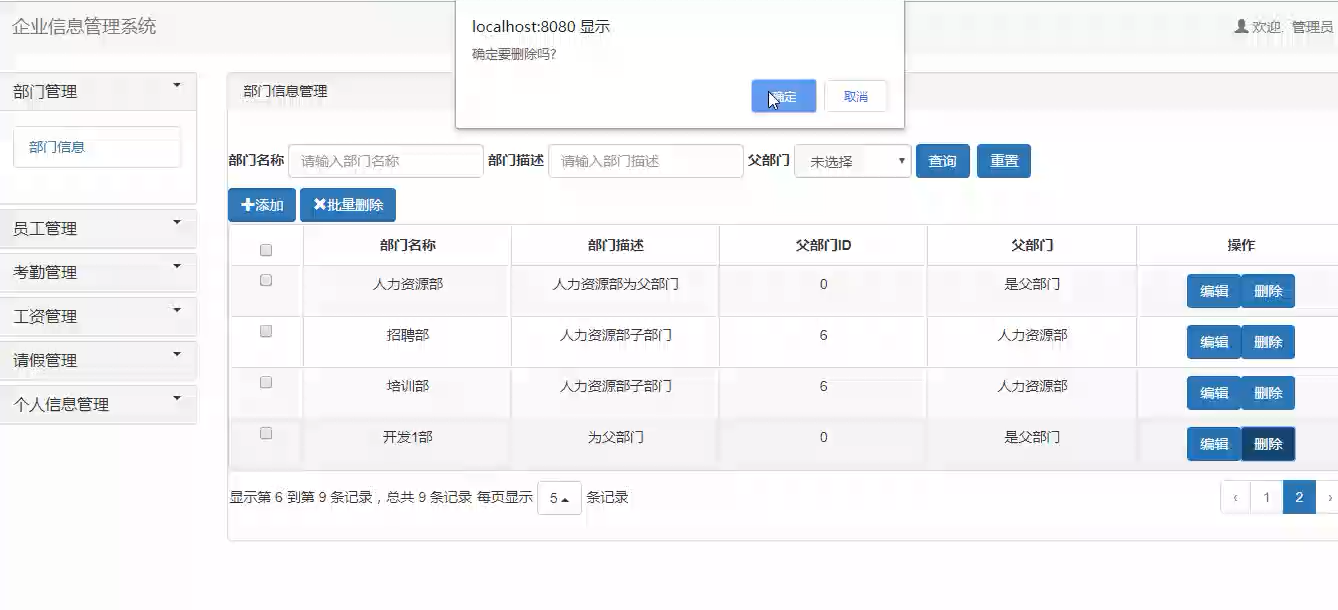The height and width of the screenshot is (610, 1338).
Task: Delete the 培训部 row
Action: coord(1268,393)
